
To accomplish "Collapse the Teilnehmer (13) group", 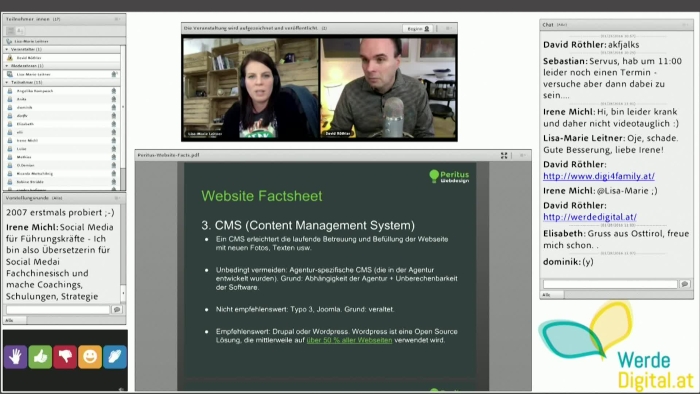I will [x=7, y=83].
